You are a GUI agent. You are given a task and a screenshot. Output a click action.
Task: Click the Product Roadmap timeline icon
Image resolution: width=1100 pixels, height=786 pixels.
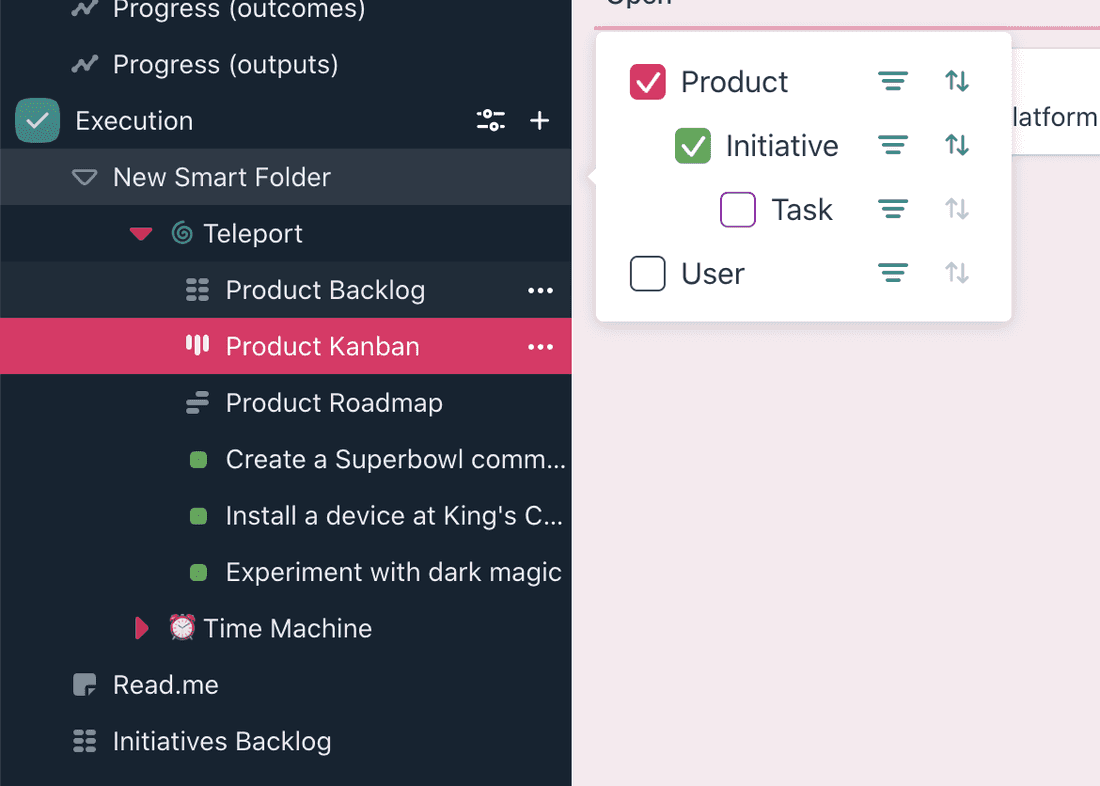click(199, 402)
